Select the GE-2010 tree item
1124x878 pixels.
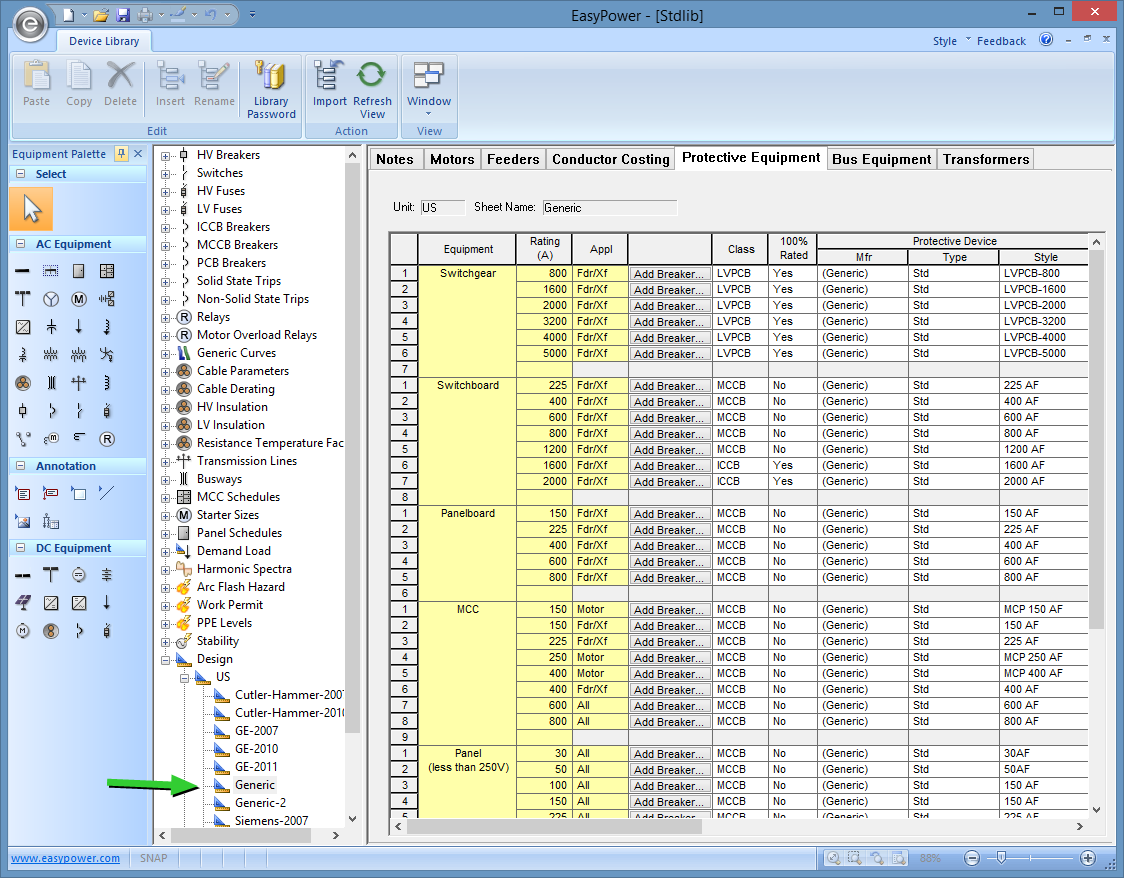pos(256,749)
